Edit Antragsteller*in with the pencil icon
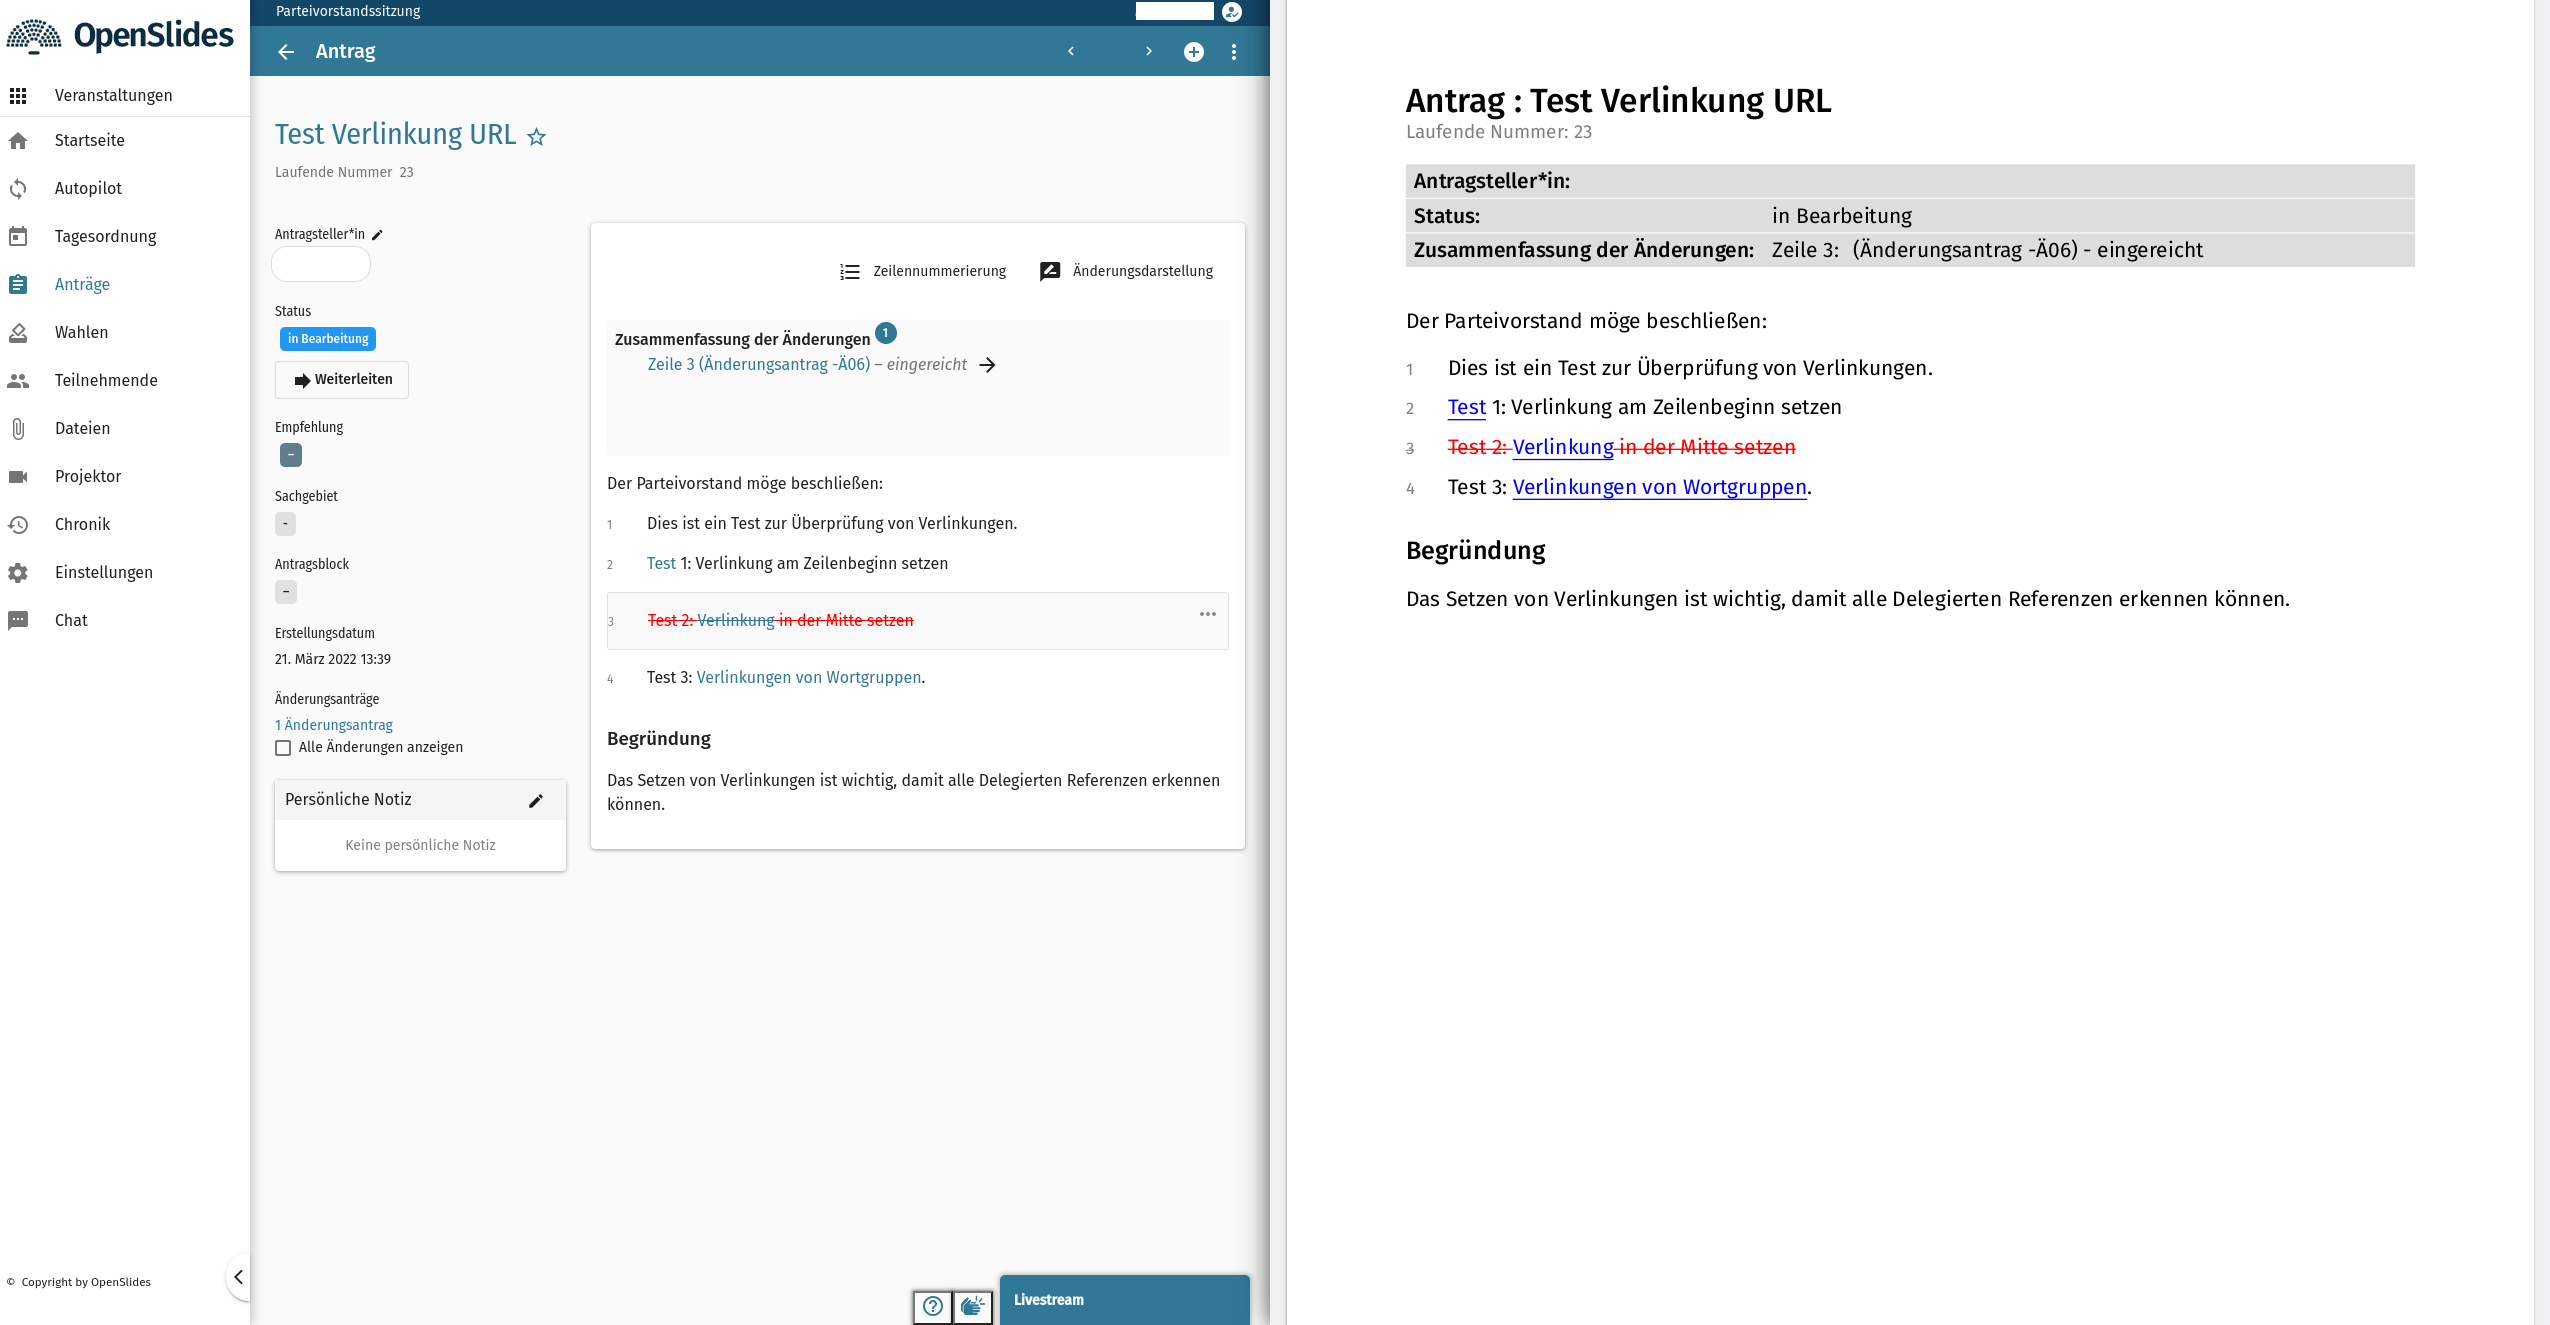 pos(377,233)
